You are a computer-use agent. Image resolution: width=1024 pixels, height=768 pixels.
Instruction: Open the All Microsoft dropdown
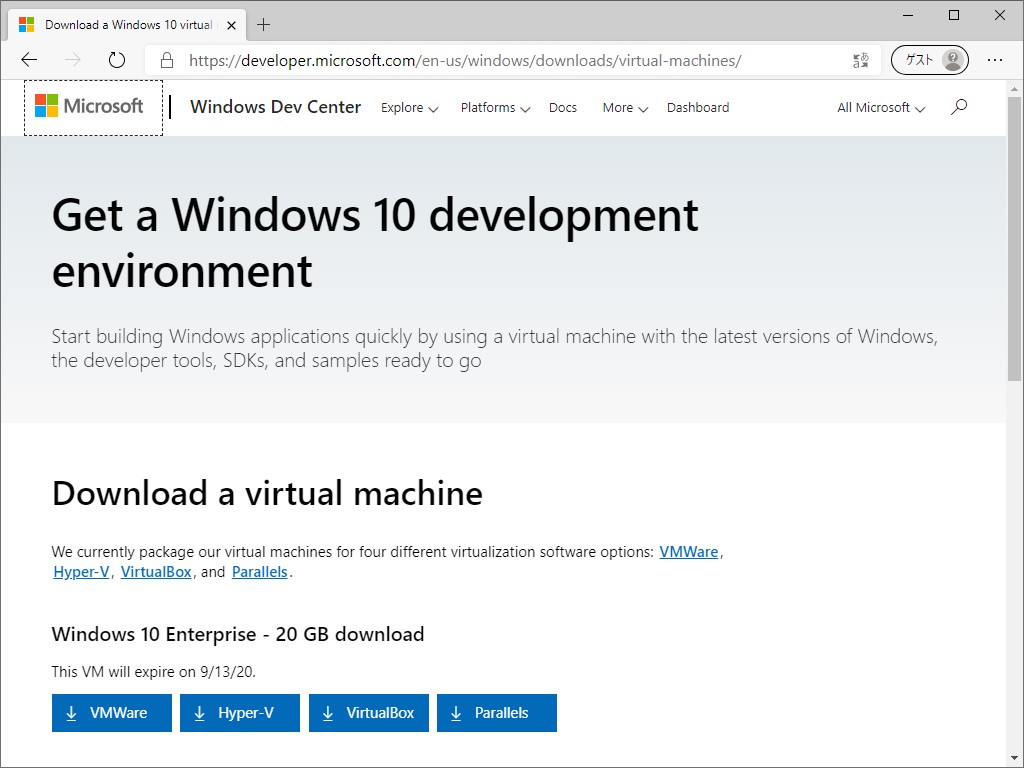point(878,107)
